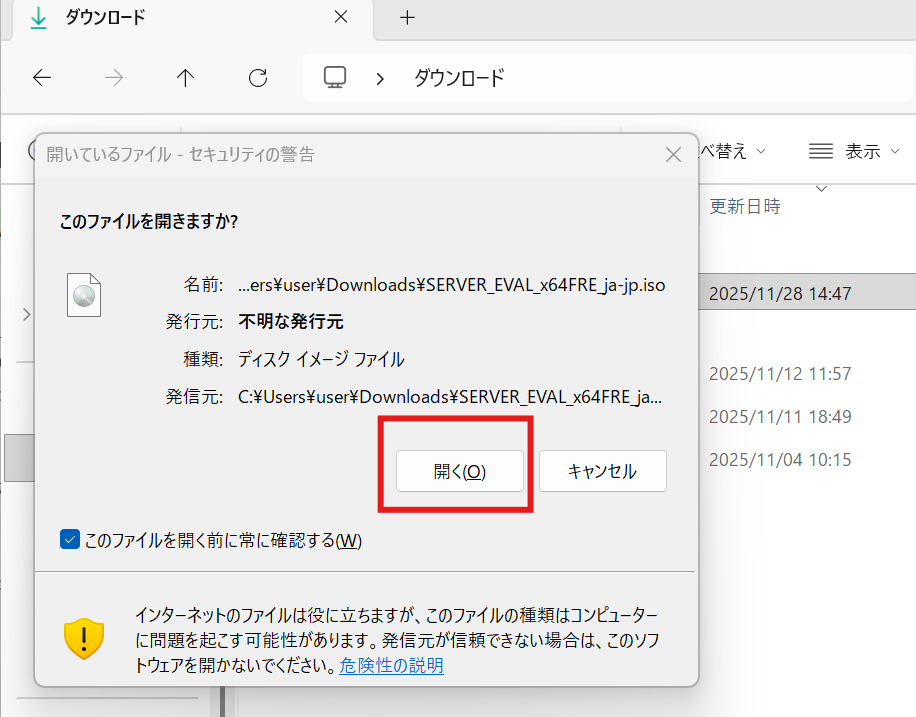The image size is (916, 717).
Task: Go back in Explorer navigation
Action: pyautogui.click(x=42, y=78)
